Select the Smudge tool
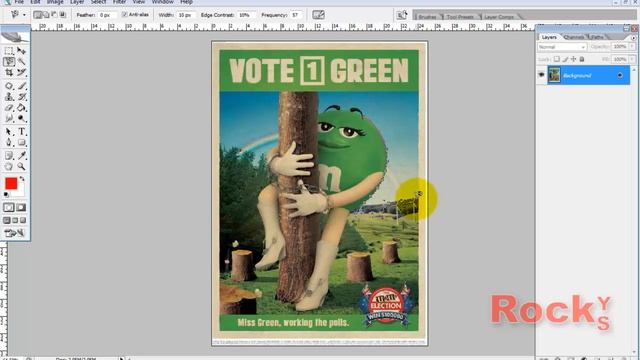The width and height of the screenshot is (640, 360). tap(9, 118)
